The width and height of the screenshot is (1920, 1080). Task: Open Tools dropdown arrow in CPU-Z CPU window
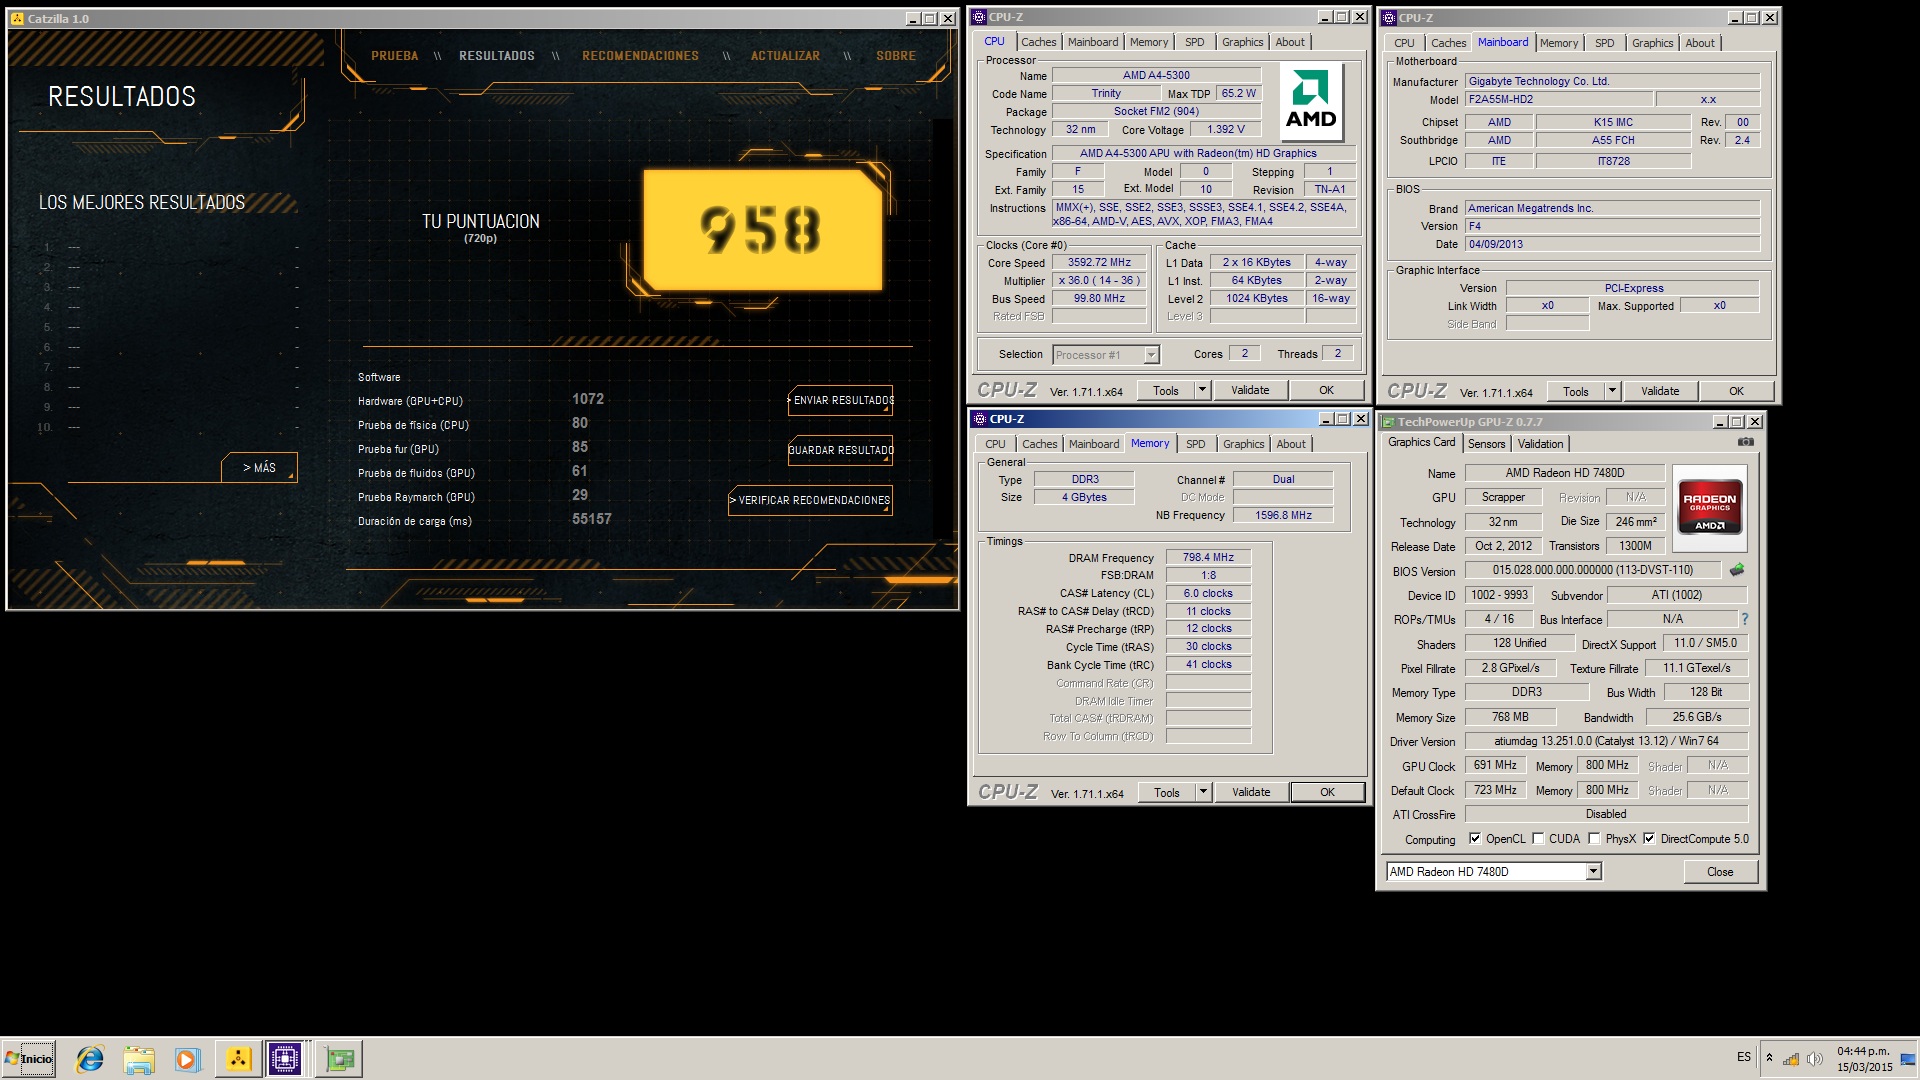[1203, 390]
